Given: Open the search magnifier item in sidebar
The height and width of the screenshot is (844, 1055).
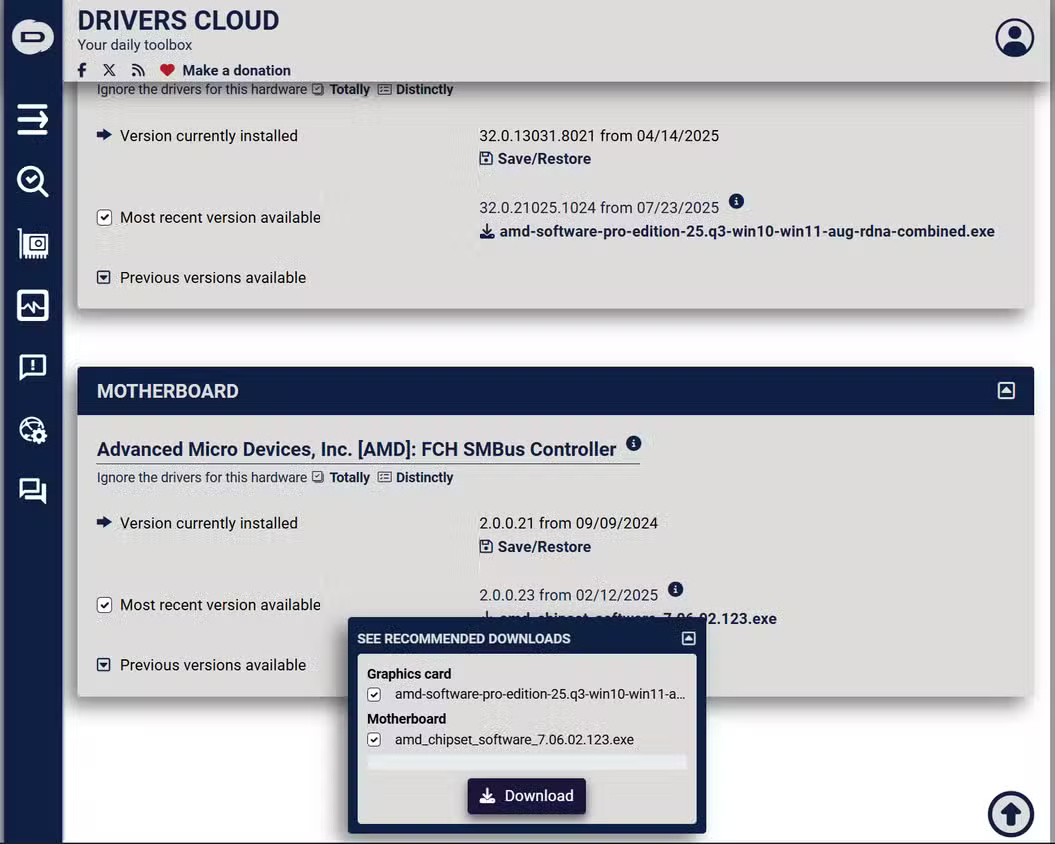Looking at the screenshot, I should coord(32,182).
